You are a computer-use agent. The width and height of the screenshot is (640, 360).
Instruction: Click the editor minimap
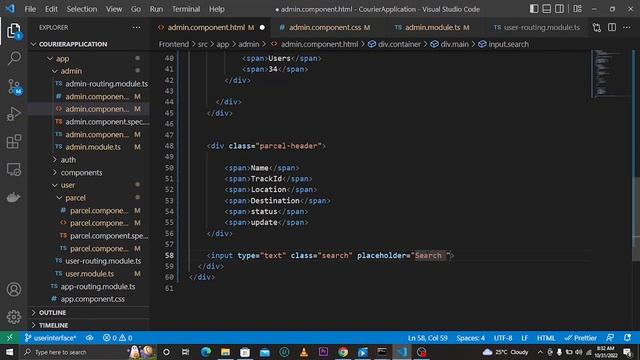[610, 73]
